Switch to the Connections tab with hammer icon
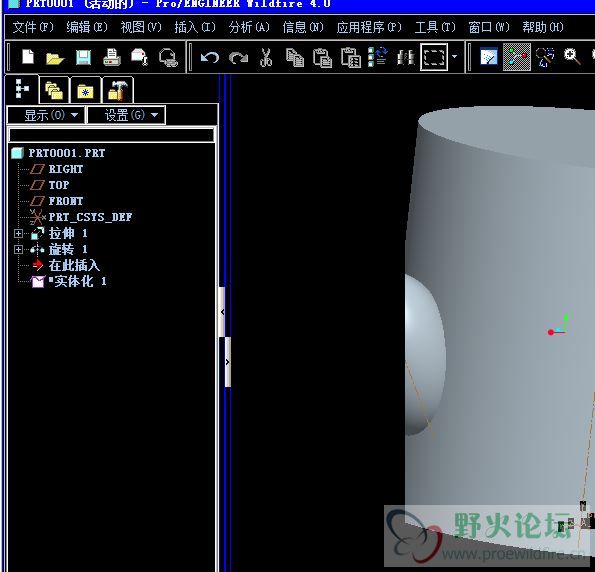595x572 pixels. click(x=118, y=90)
